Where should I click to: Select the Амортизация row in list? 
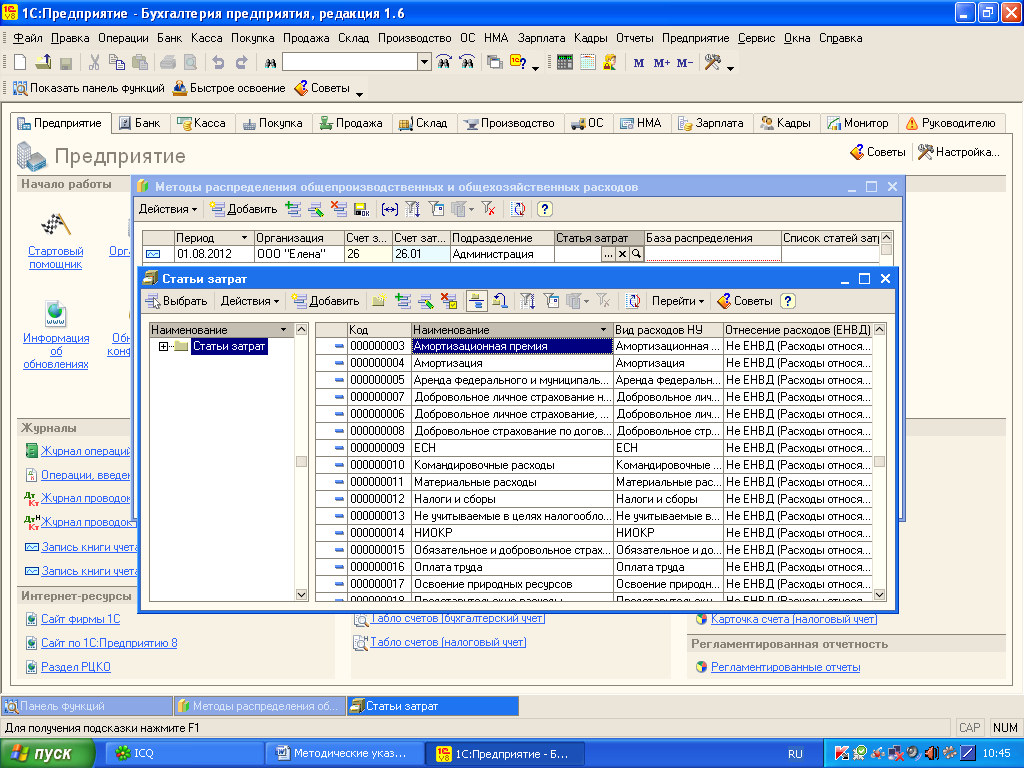pyautogui.click(x=593, y=363)
